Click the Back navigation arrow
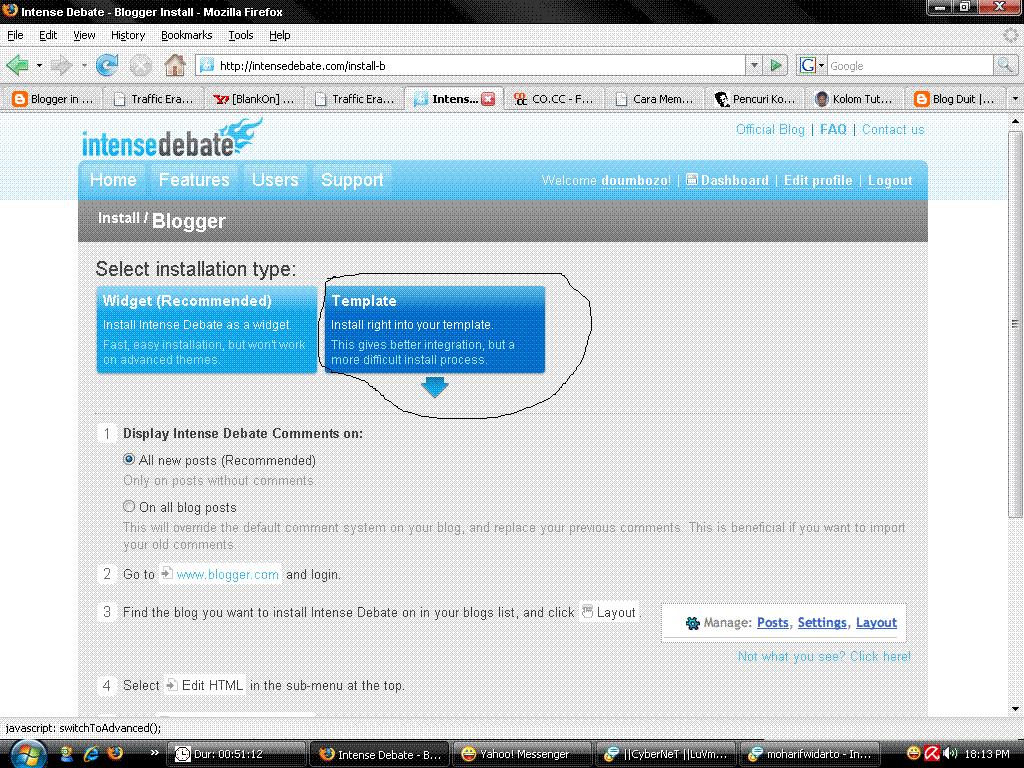The width and height of the screenshot is (1024, 768). (x=20, y=64)
